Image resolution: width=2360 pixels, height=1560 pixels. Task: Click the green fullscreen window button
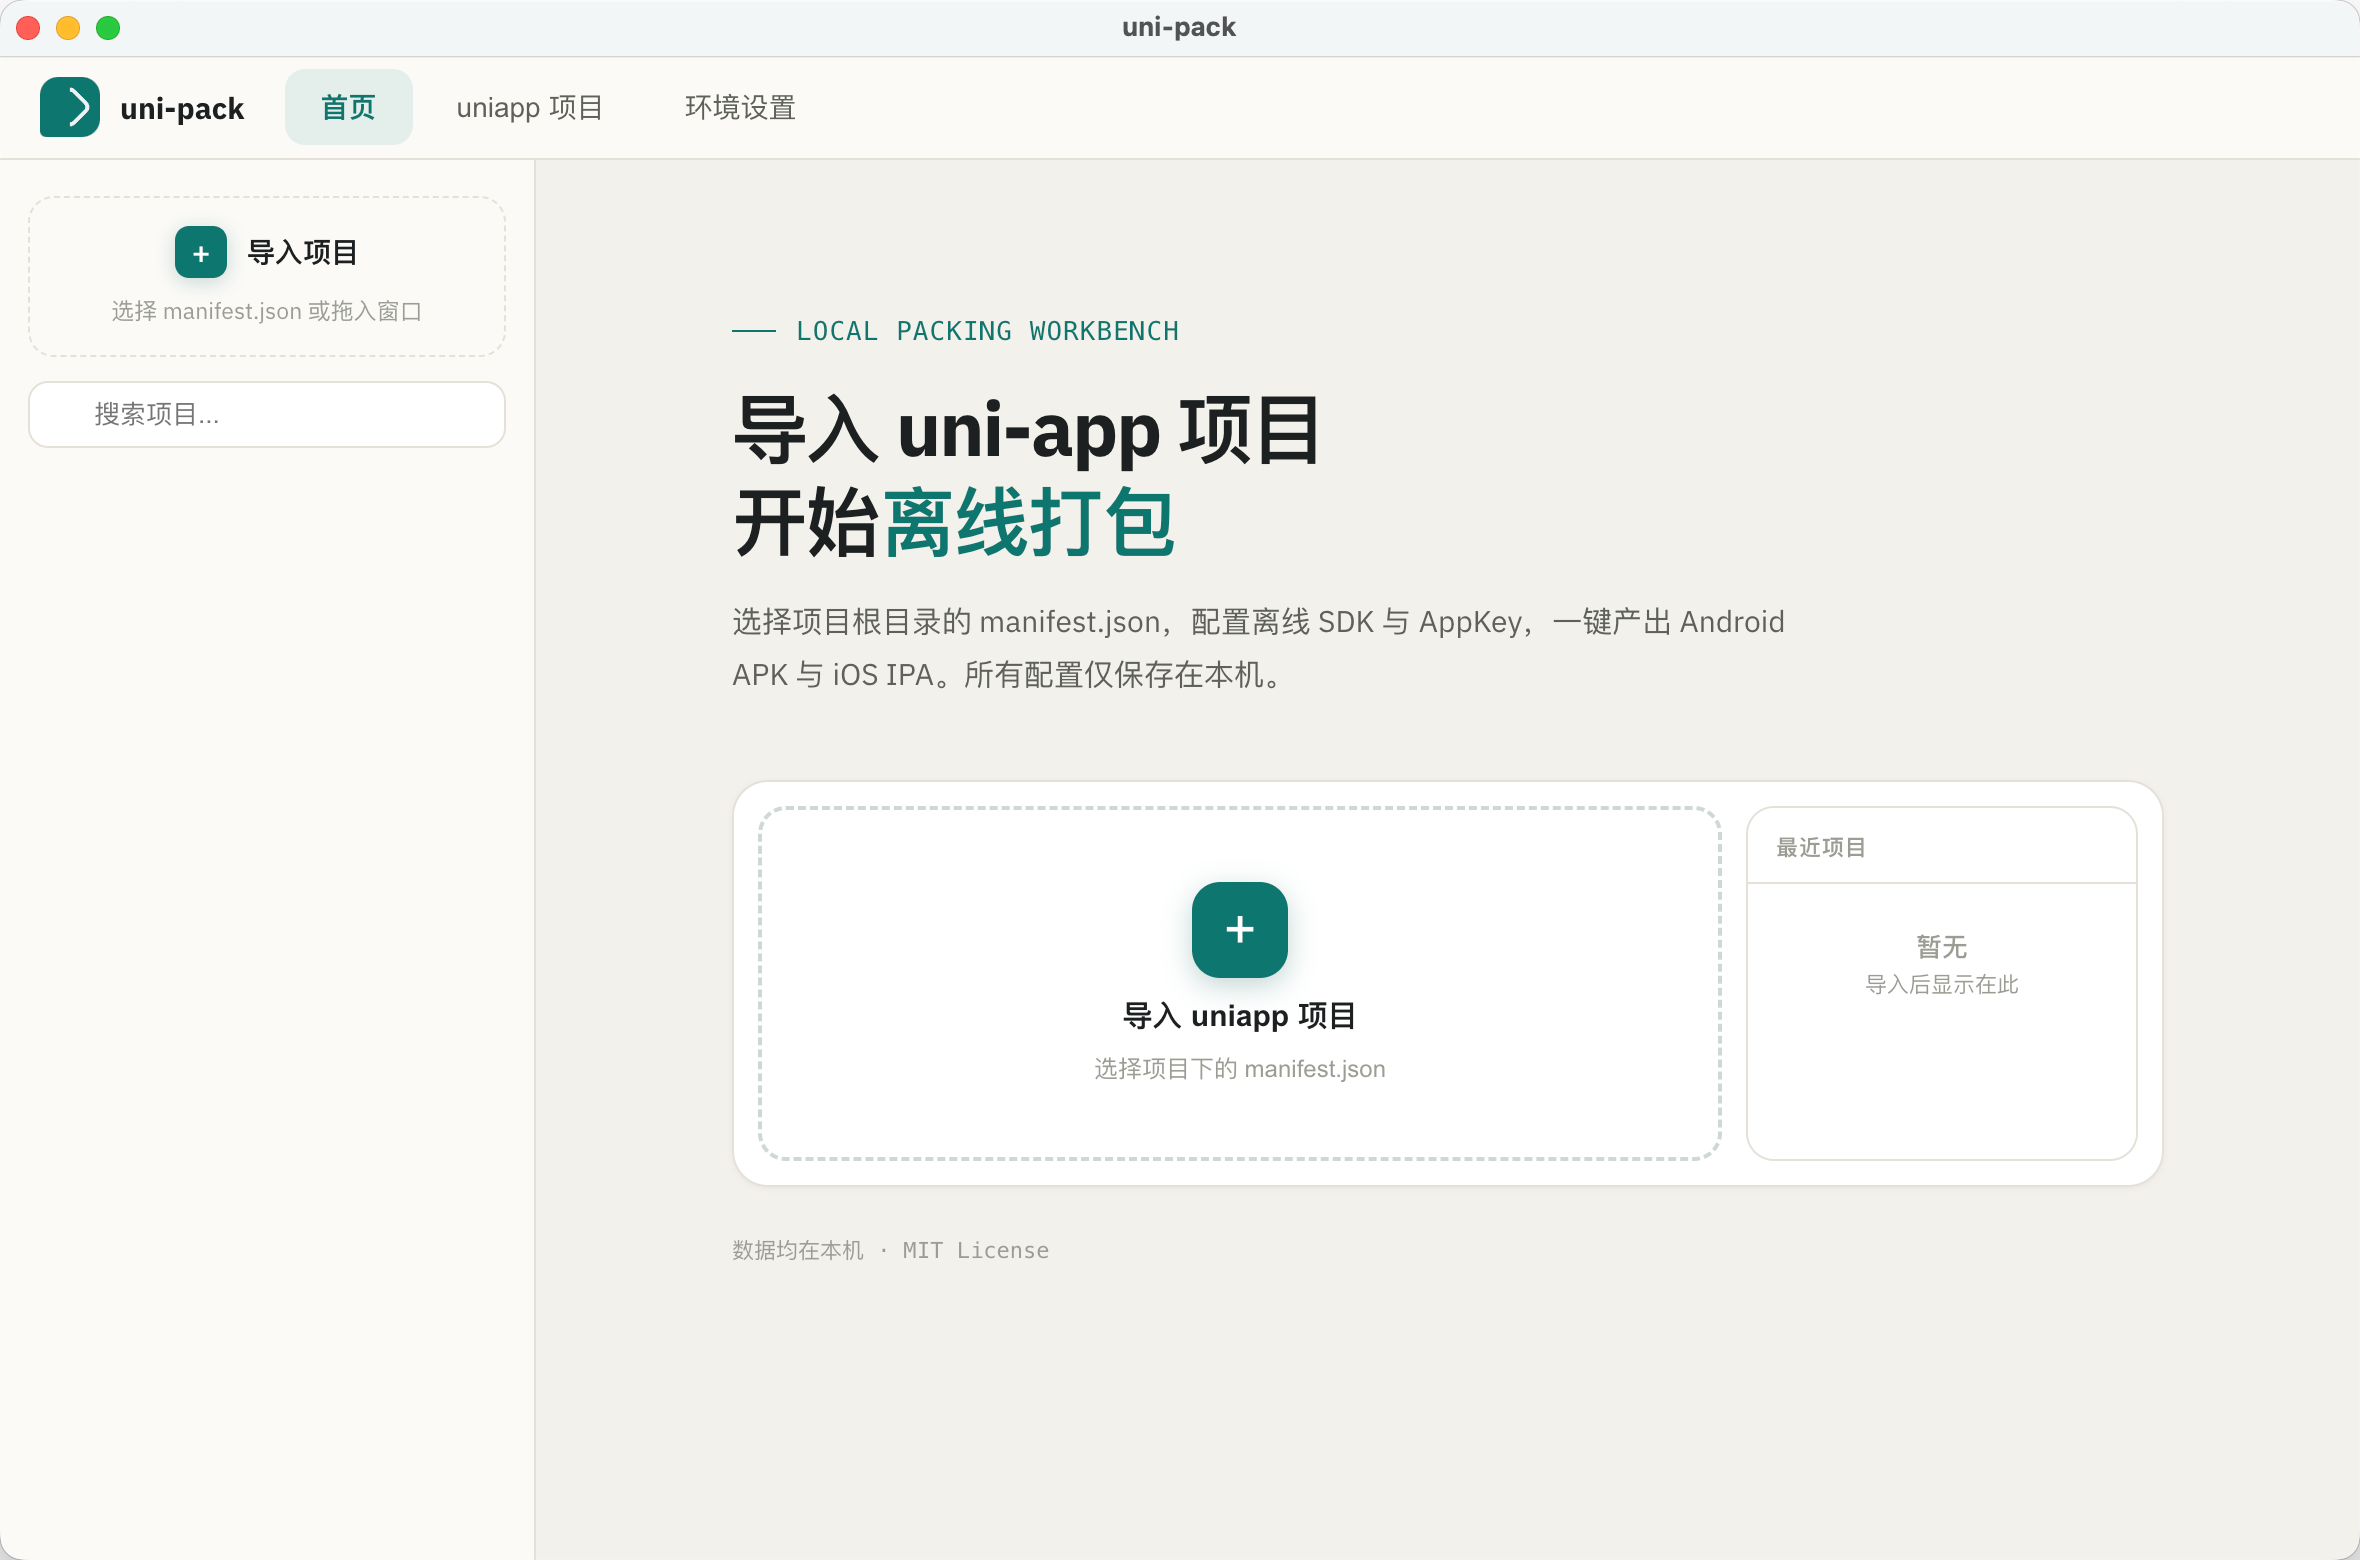tap(108, 28)
